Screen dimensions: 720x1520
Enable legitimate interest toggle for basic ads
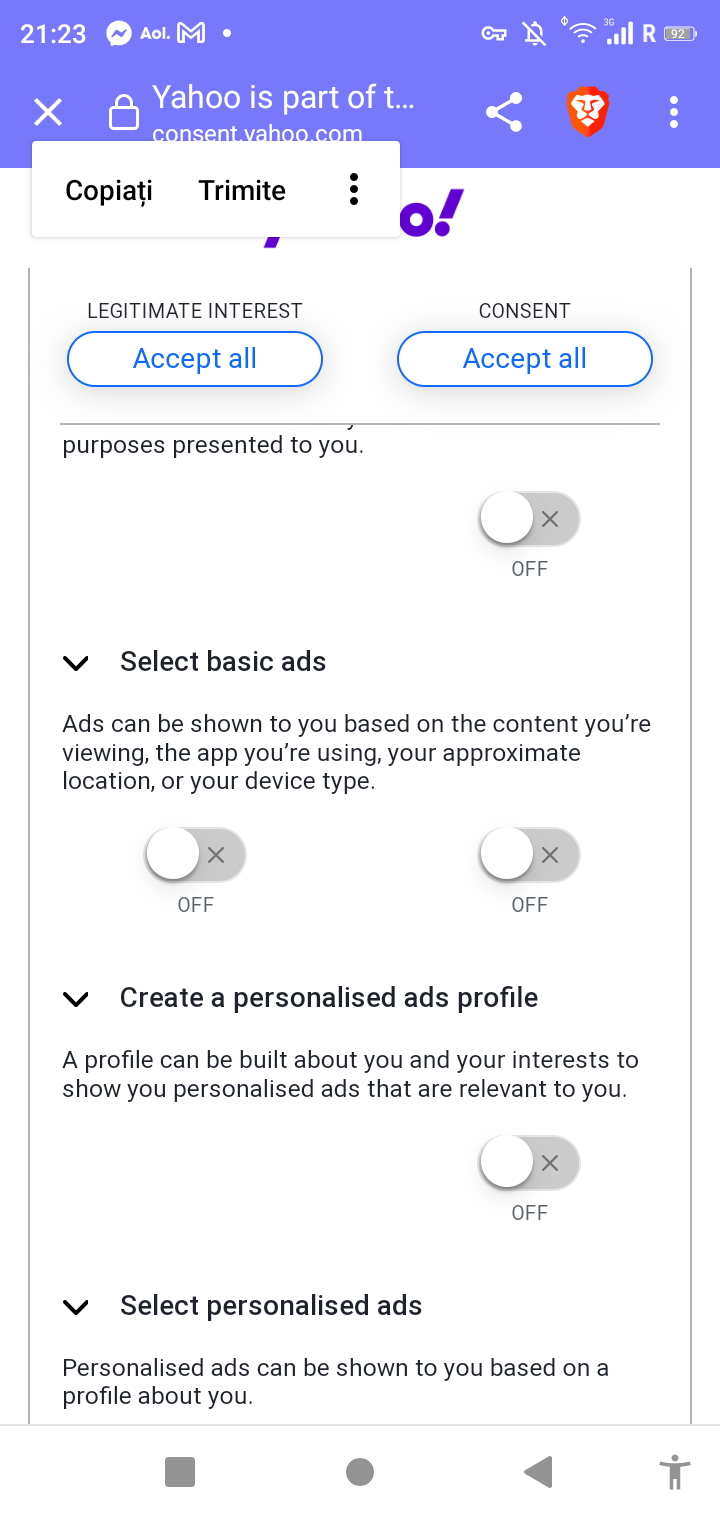[x=196, y=855]
